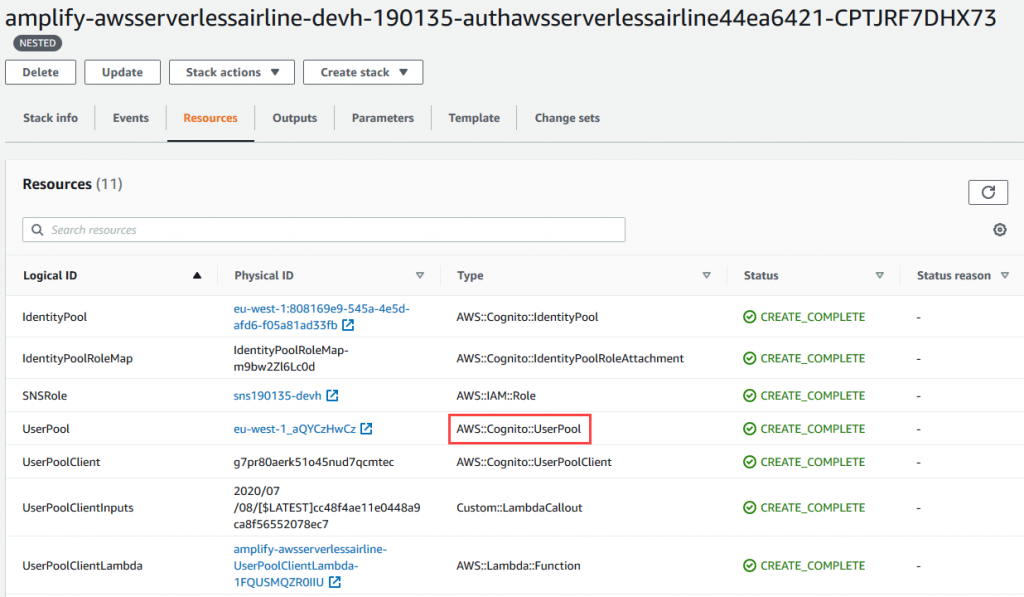Viewport: 1024px width, 597px height.
Task: Refresh the Resources list
Action: 988,192
